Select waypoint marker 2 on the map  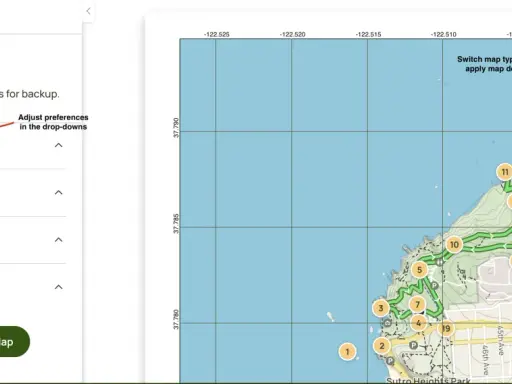(x=382, y=346)
